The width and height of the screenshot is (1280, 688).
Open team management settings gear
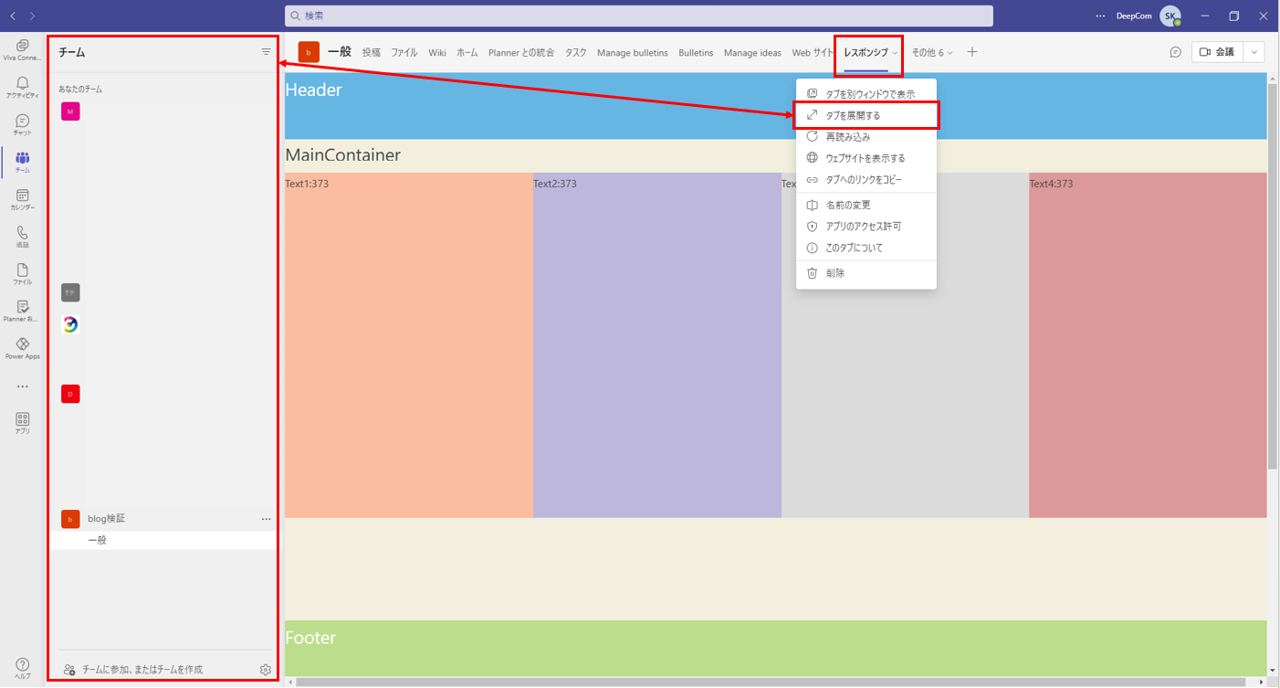click(265, 669)
